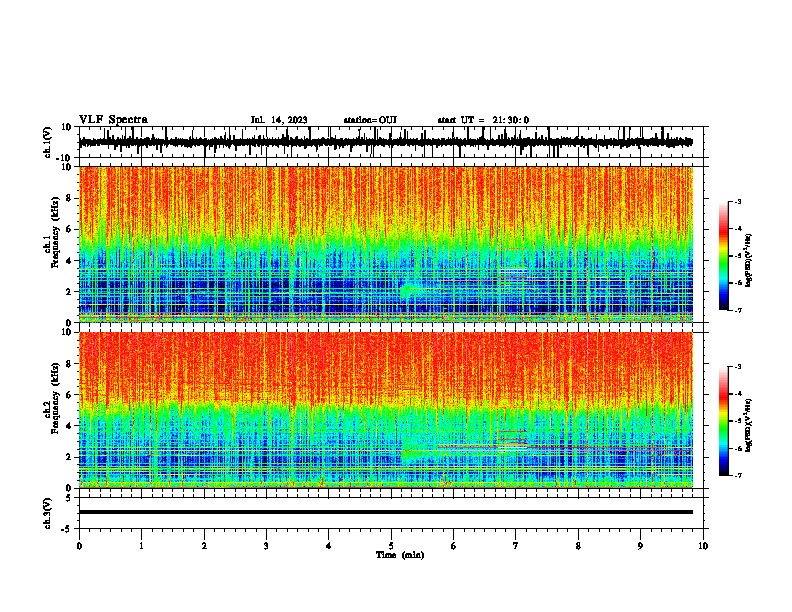792x612 pixels.
Task: Click the ch.1 colorbar log(PSD) label
Action: 748,260
